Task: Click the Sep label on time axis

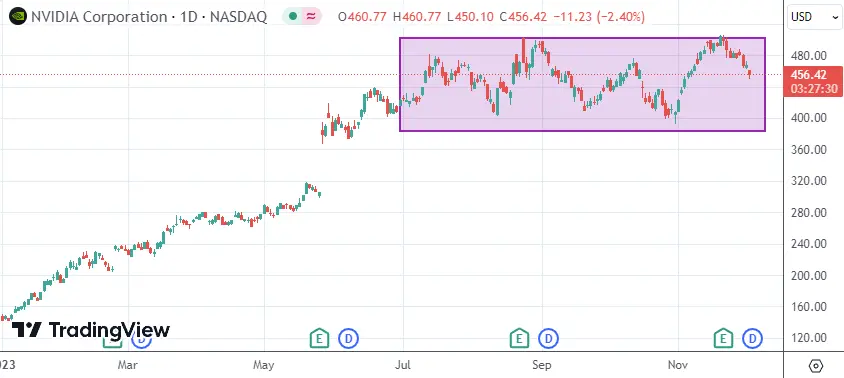Action: pyautogui.click(x=541, y=366)
